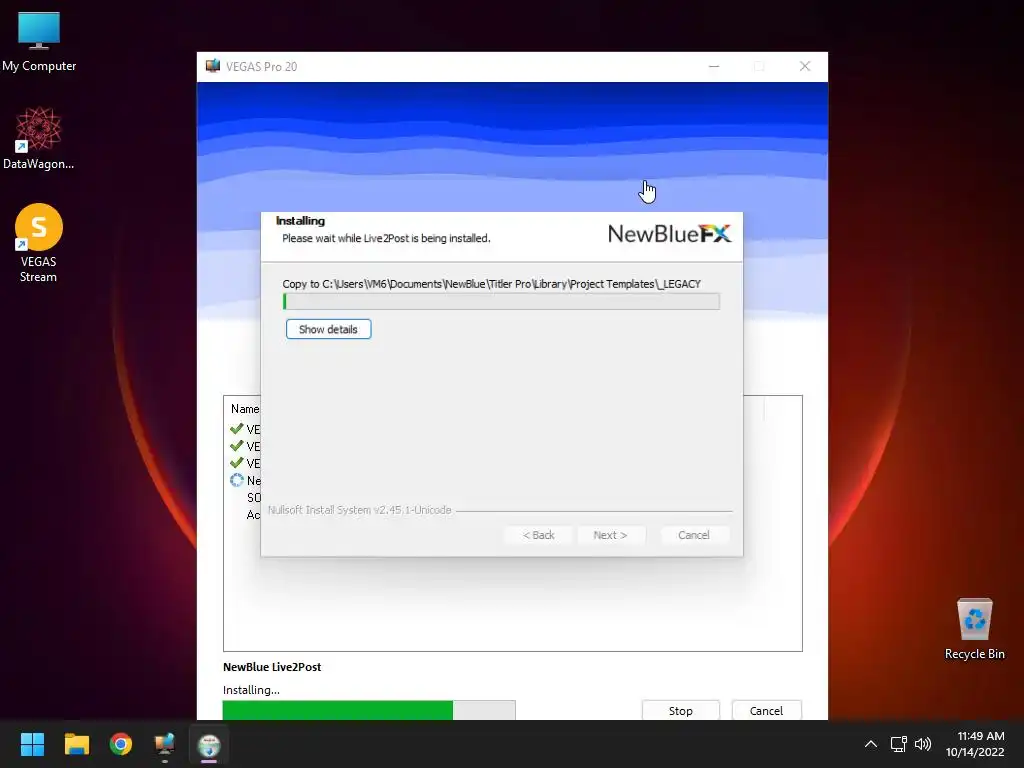Image resolution: width=1024 pixels, height=768 pixels.
Task: Click the Stop button in VEGAS Pro installer
Action: tap(680, 711)
